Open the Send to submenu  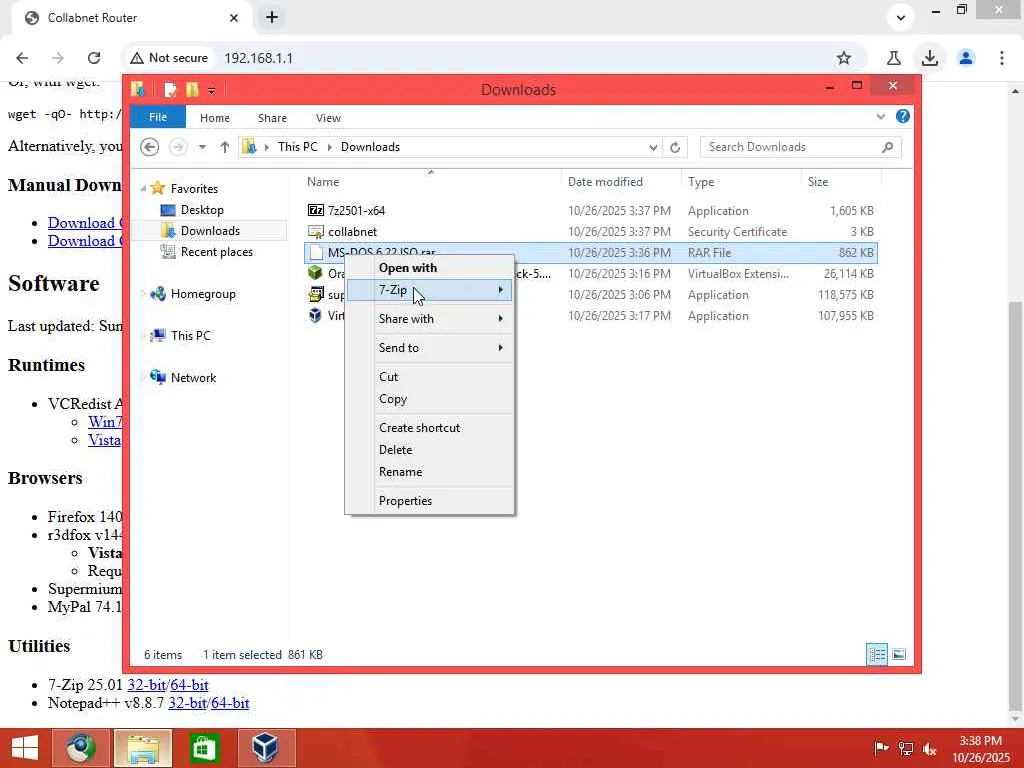429,347
